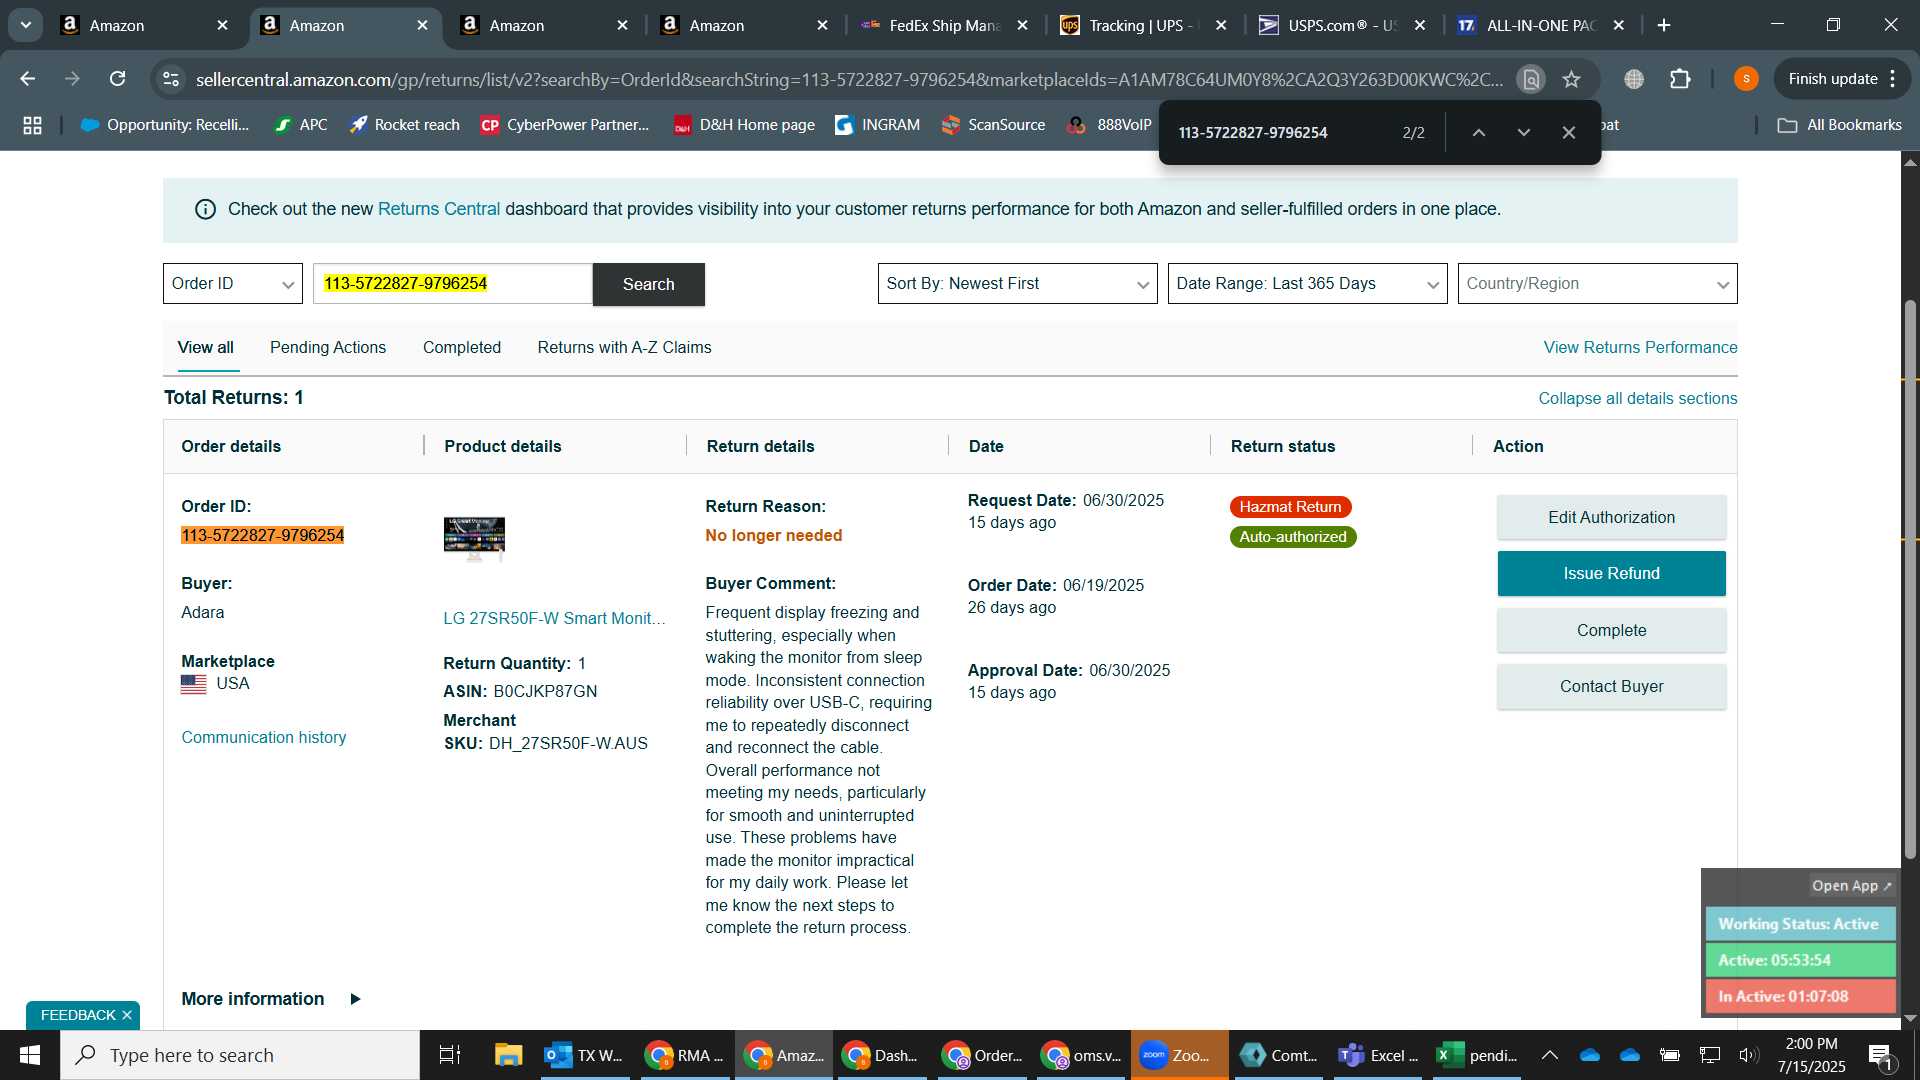
Task: Open the LG 27SR50F-W Smart Monitor product link
Action: [554, 618]
